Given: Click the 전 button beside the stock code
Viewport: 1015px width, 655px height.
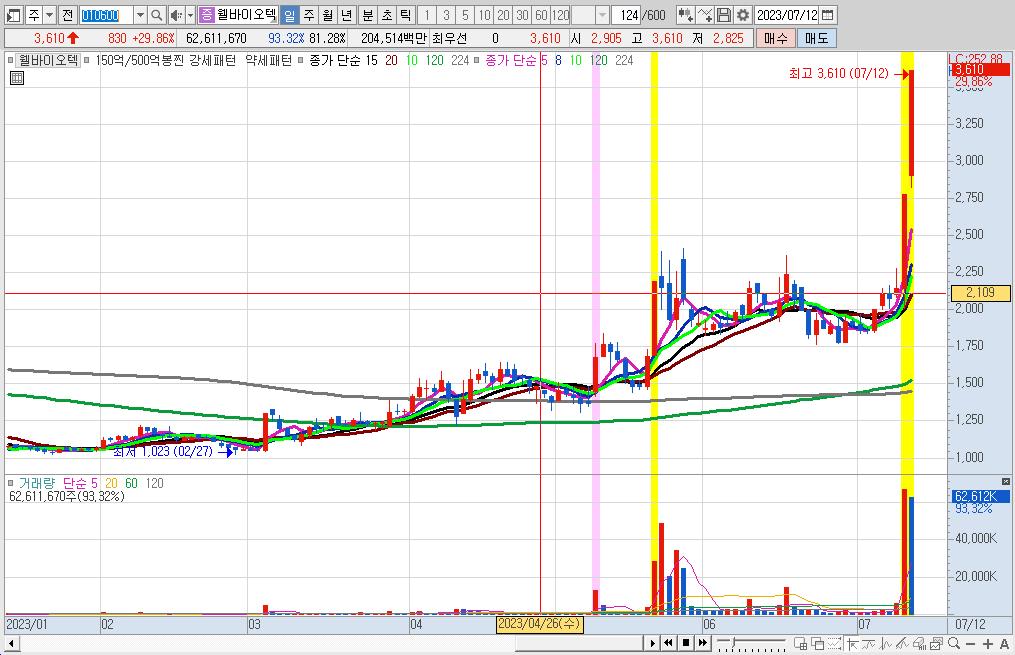Looking at the screenshot, I should [x=67, y=15].
